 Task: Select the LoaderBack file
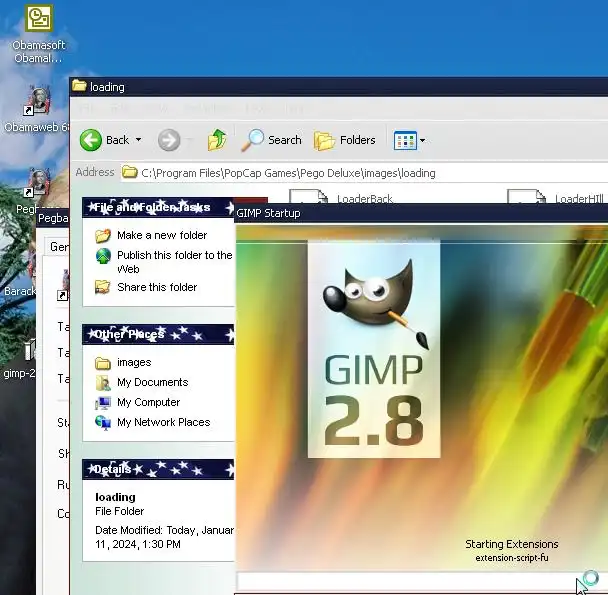coord(365,199)
